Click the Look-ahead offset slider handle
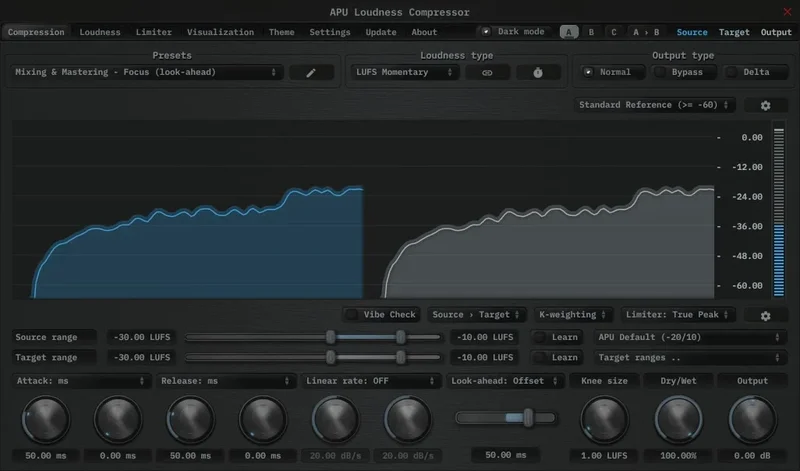800x471 pixels. (x=528, y=418)
